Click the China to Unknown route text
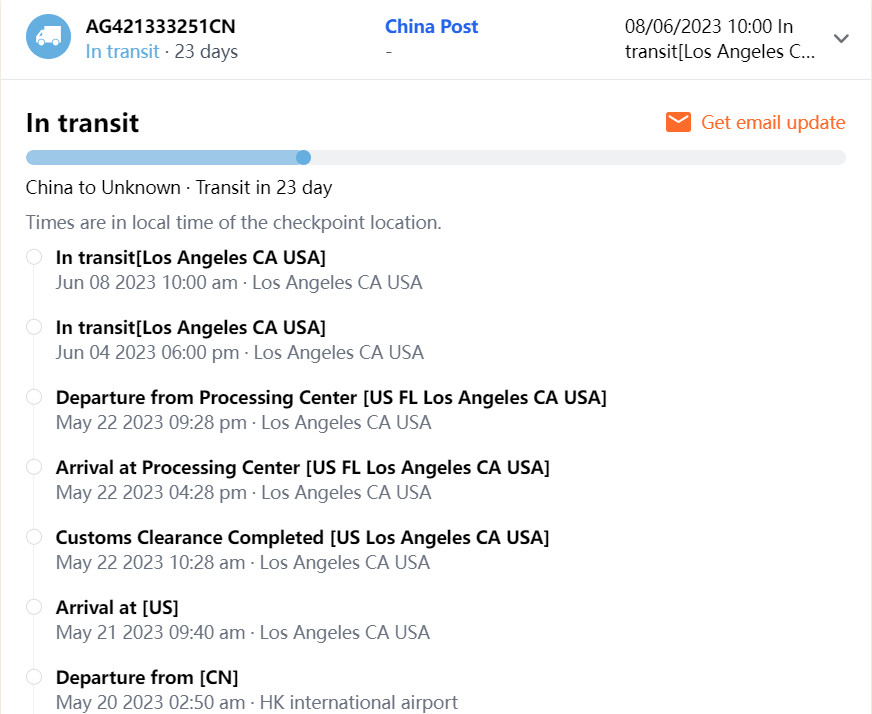This screenshot has width=872, height=714. [x=103, y=187]
